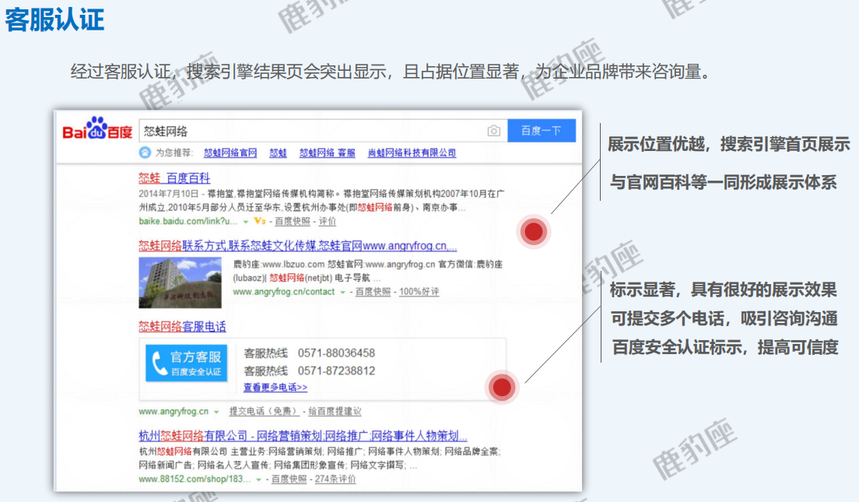
Task: Click 查看更多电话>> link
Action: coord(276,387)
